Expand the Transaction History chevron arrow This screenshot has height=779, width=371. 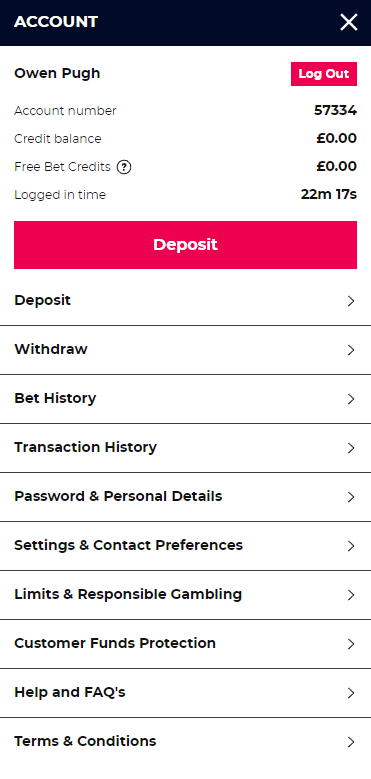coord(351,448)
